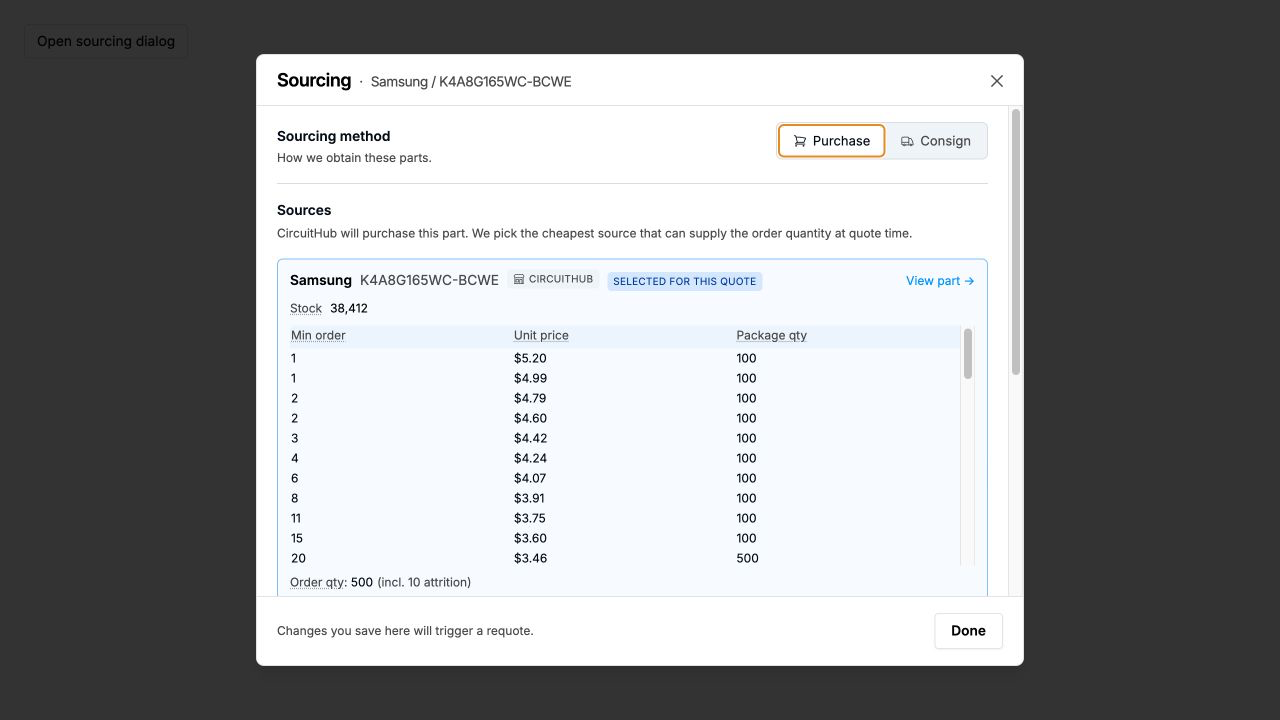The image size is (1280, 720).
Task: Close the Sourcing dialog with the X
Action: pyautogui.click(x=996, y=81)
